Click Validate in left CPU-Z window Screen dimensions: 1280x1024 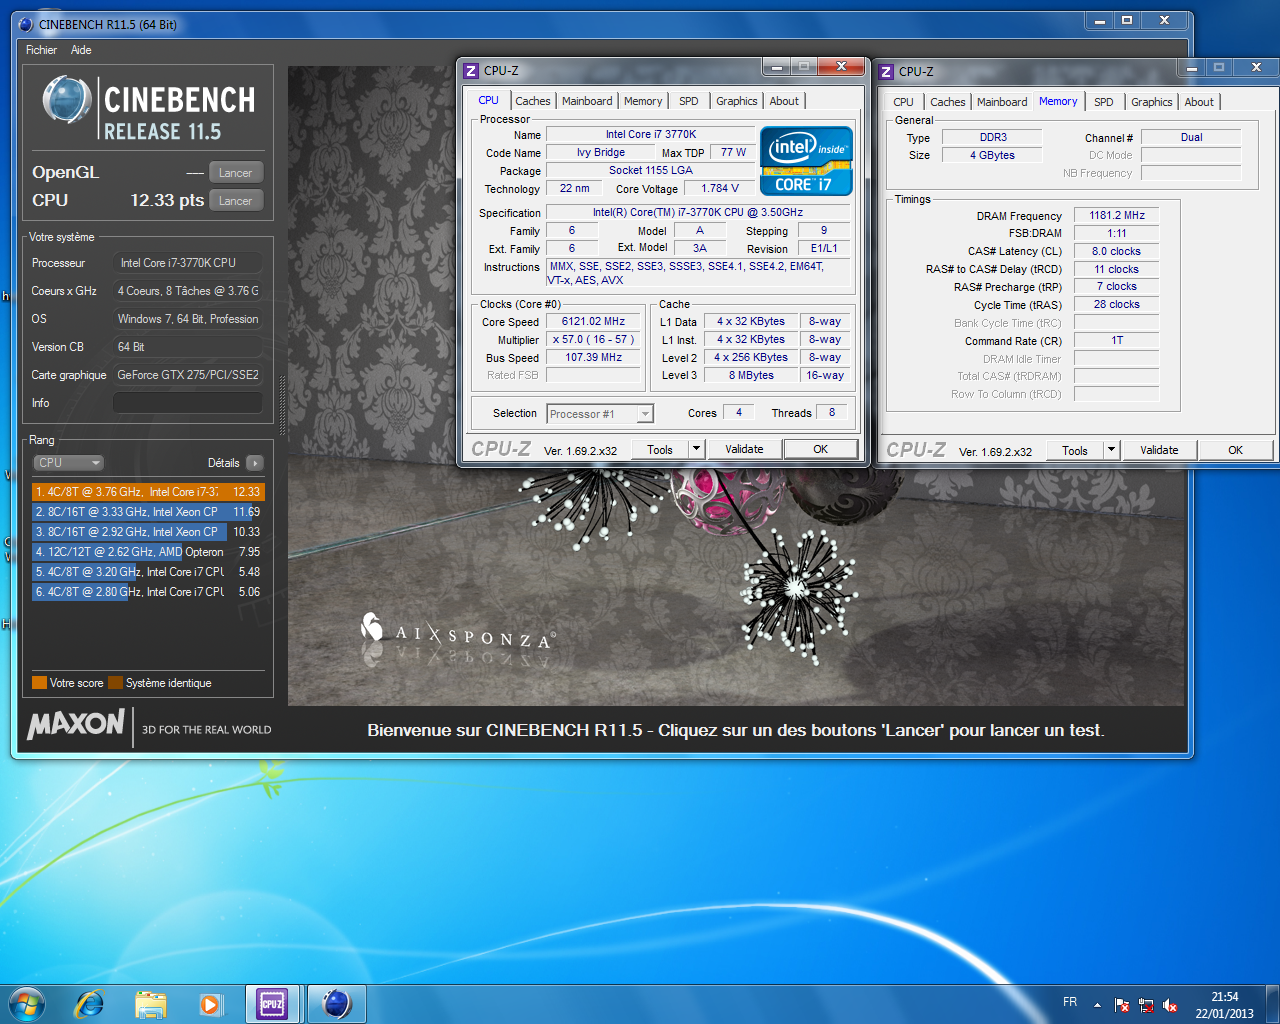pyautogui.click(x=744, y=450)
